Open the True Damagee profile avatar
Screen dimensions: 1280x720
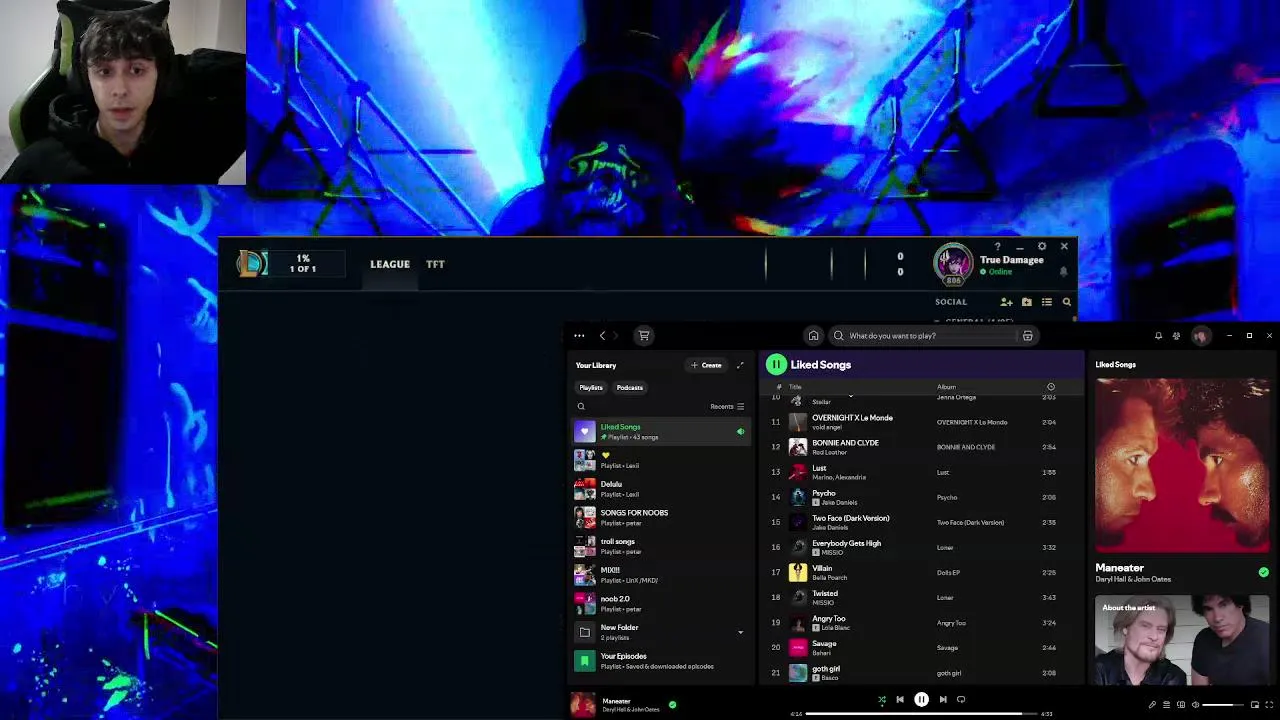click(953, 264)
